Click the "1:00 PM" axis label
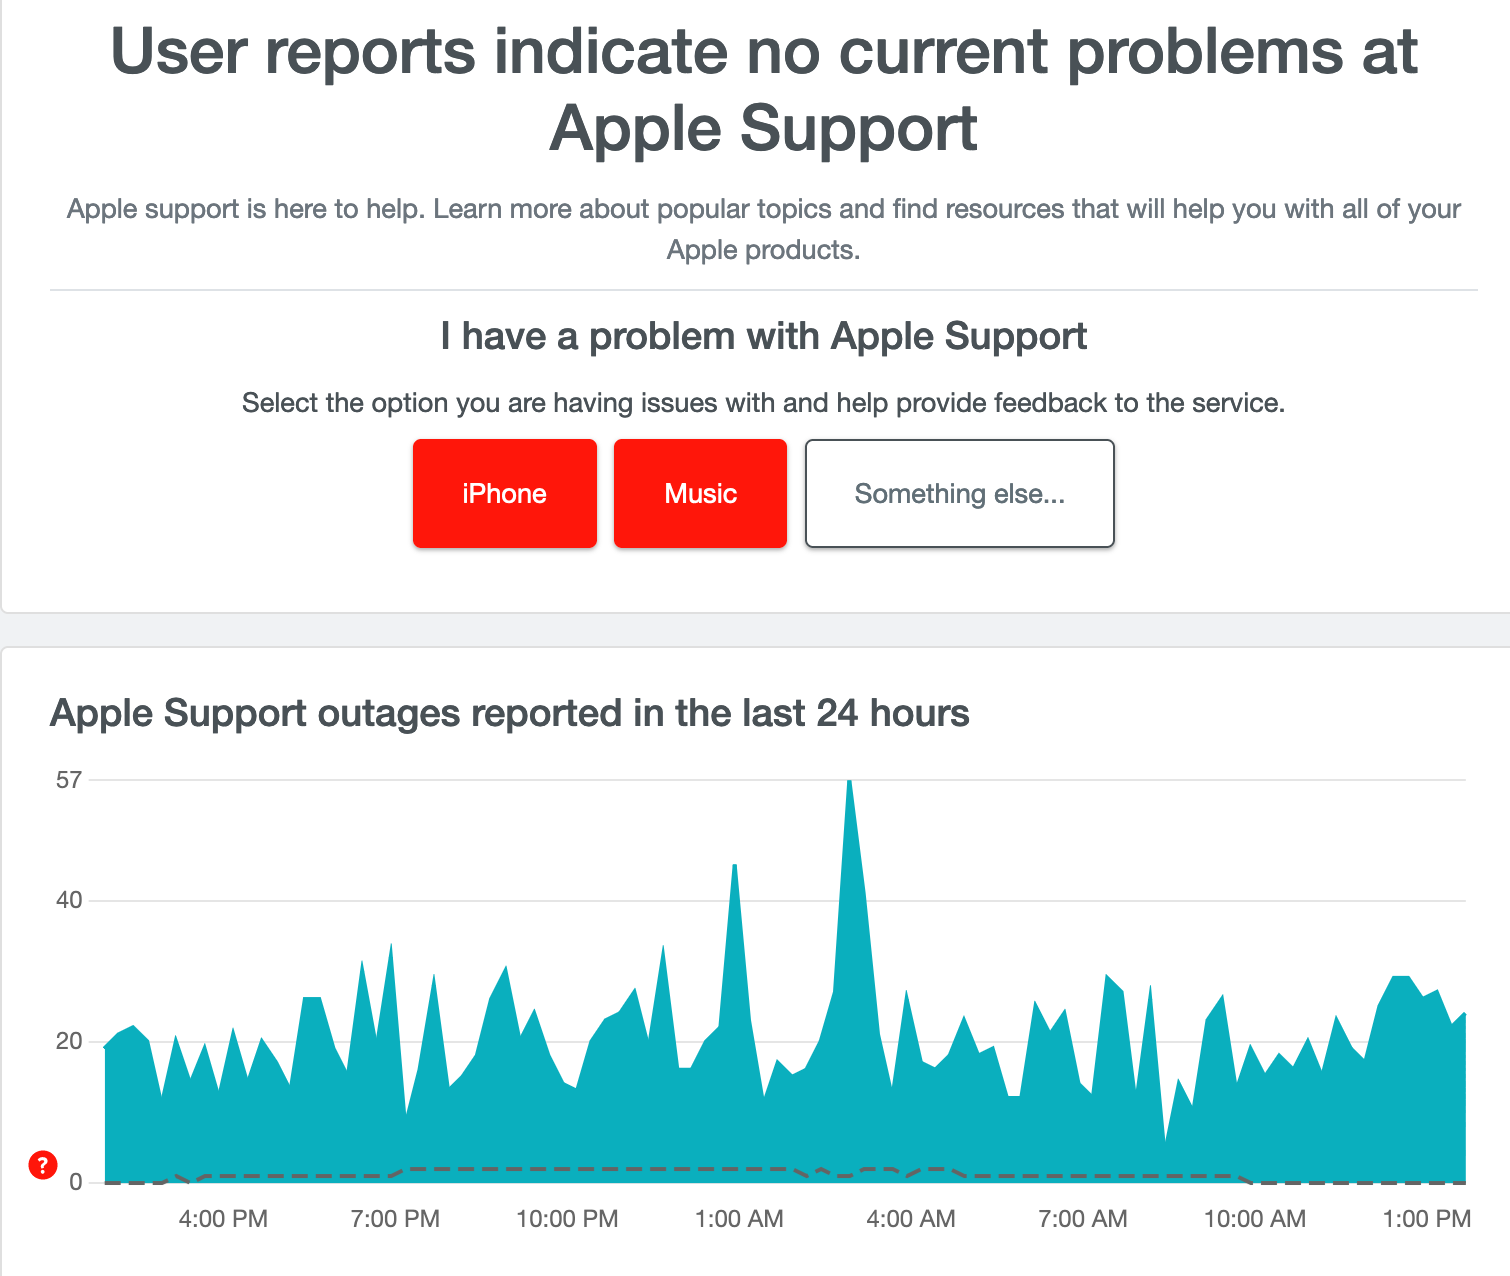Viewport: 1510px width, 1276px height. pyautogui.click(x=1426, y=1219)
